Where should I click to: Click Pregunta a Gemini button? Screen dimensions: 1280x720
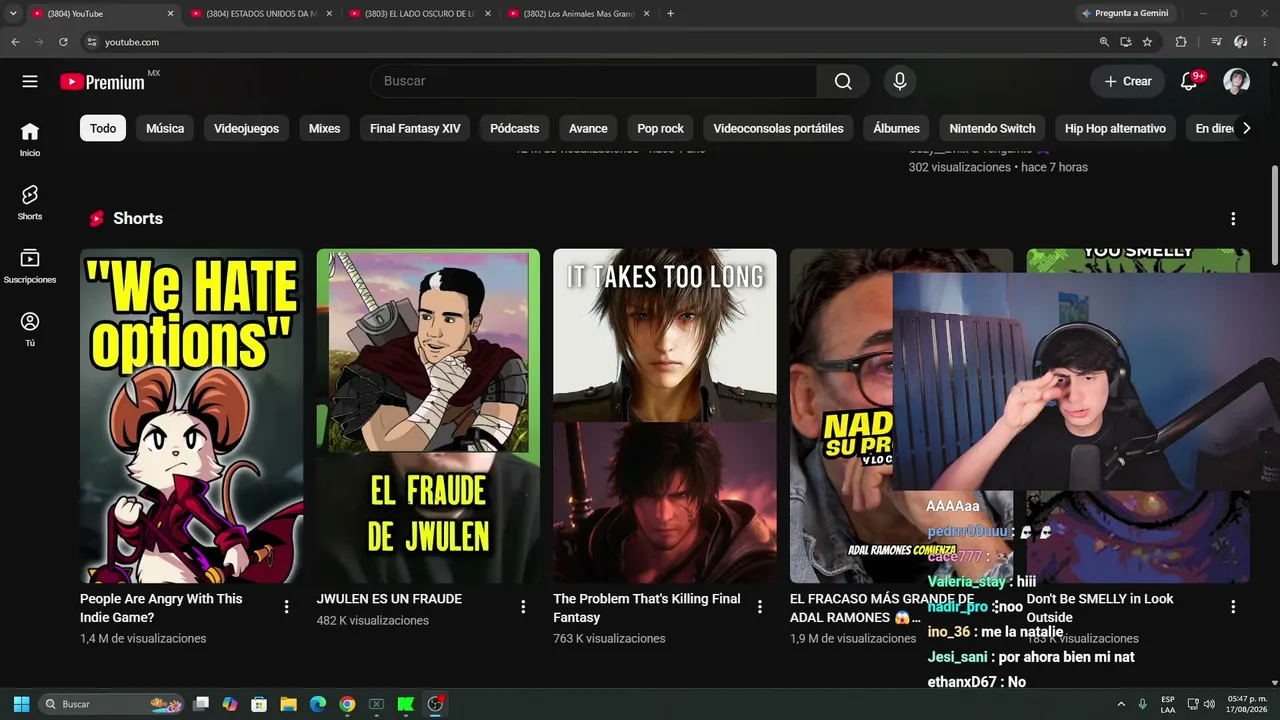[1124, 14]
